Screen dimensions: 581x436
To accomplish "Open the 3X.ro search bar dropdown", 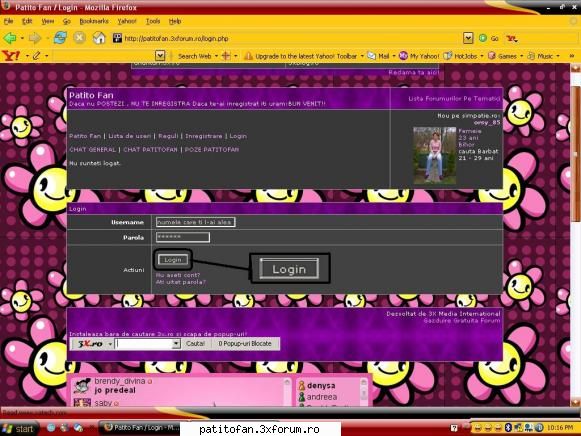I will [176, 344].
